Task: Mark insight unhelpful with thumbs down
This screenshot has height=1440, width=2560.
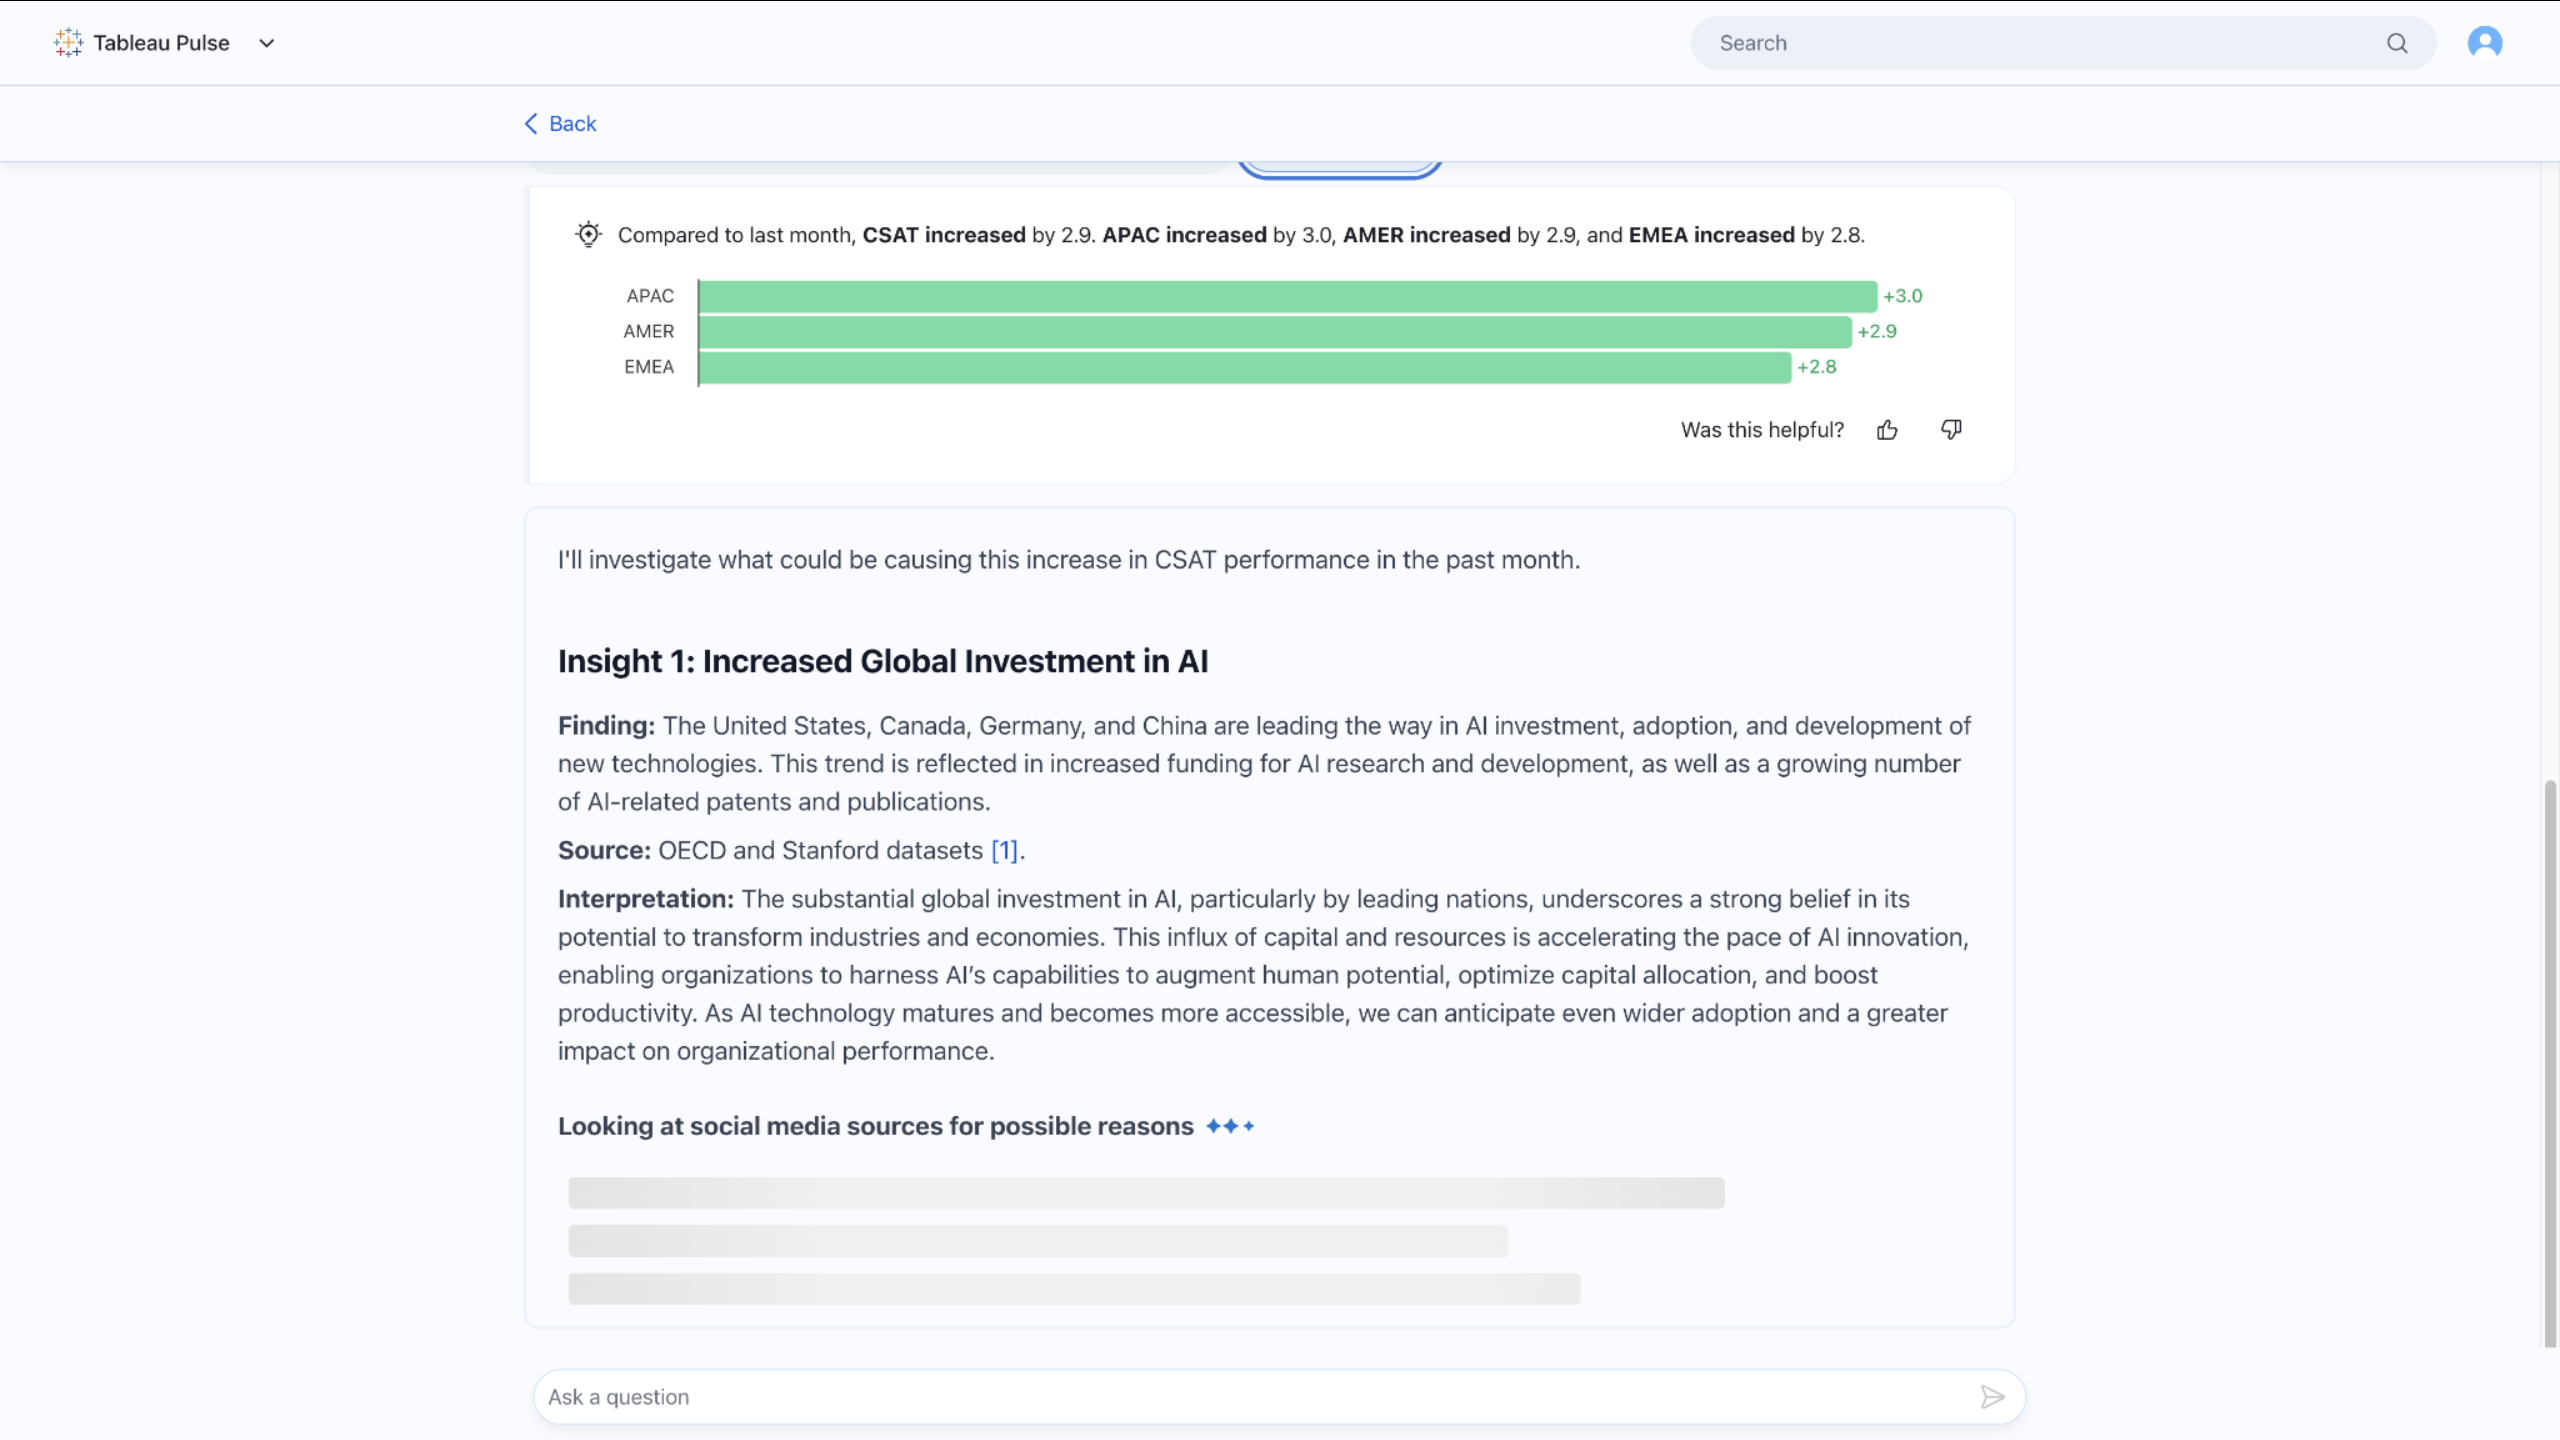Action: [x=1951, y=430]
